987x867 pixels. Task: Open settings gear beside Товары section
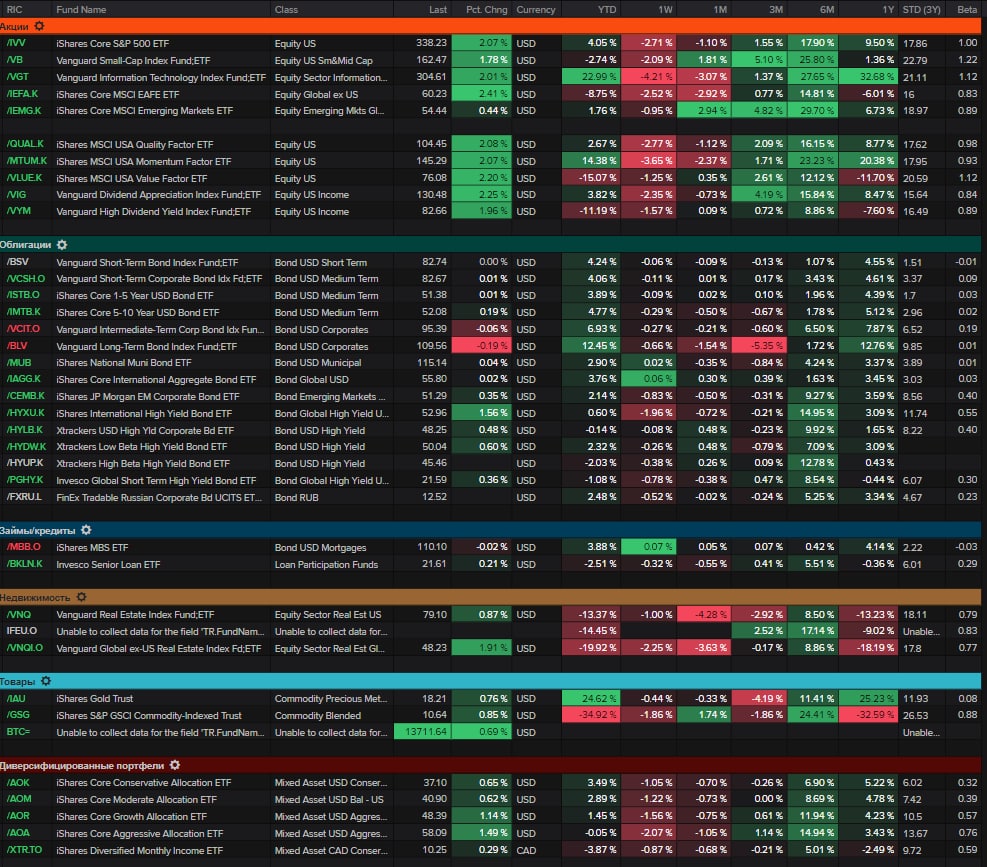point(46,681)
